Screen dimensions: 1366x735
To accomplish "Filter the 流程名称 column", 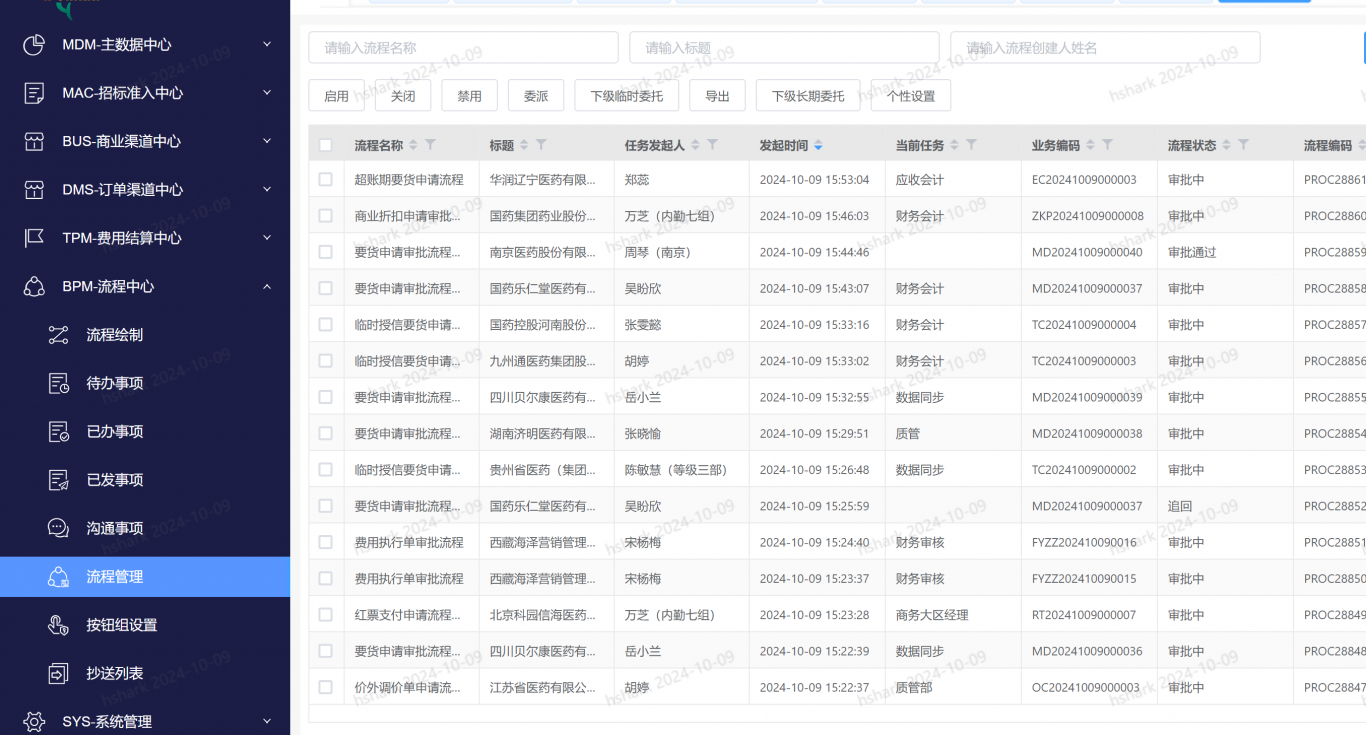I will tap(430, 145).
